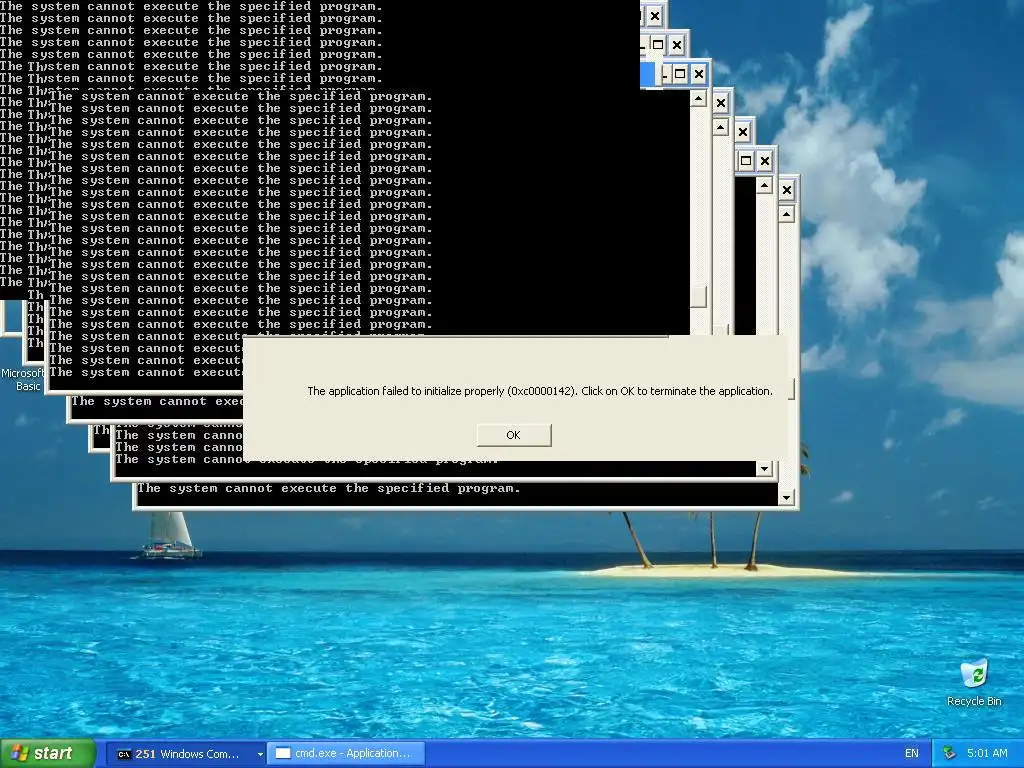The width and height of the screenshot is (1024, 768).
Task: Click the taskbar group's dropdown arrow
Action: click(260, 754)
